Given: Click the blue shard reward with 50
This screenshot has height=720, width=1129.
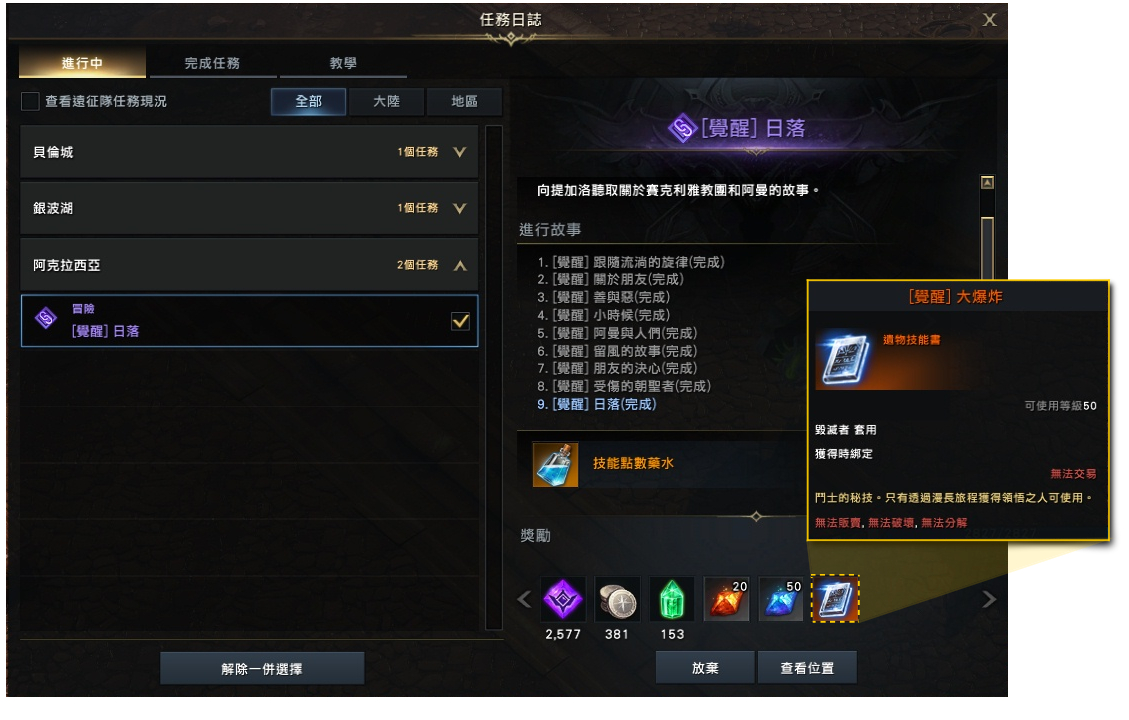Looking at the screenshot, I should point(781,599).
